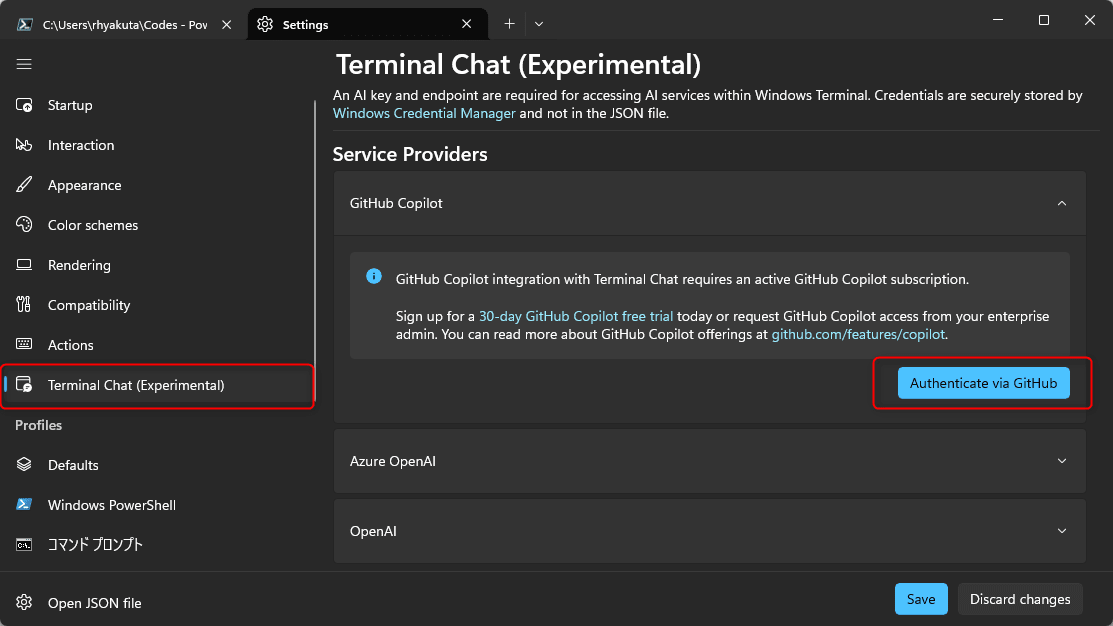
Task: Open a new tab with plus button
Action: [x=509, y=24]
